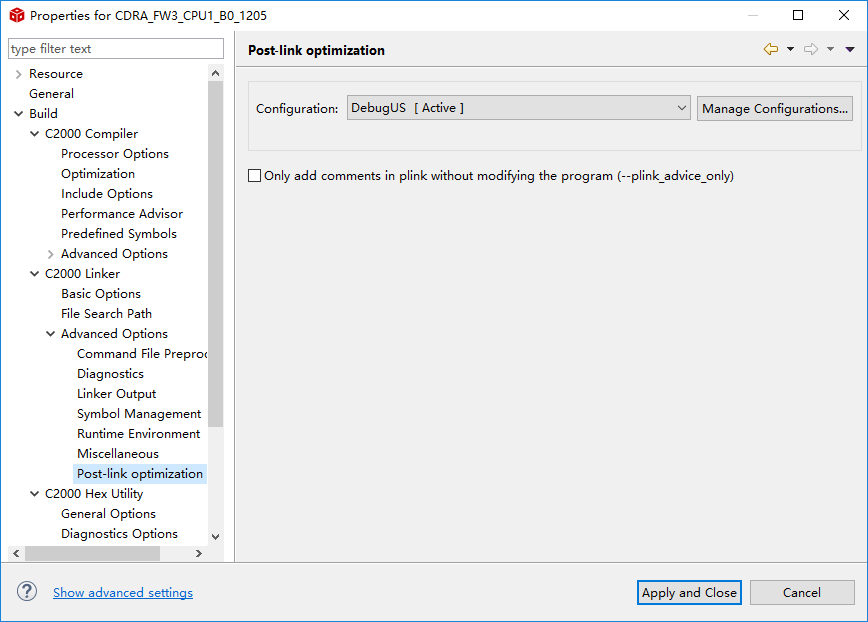Click the Show advanced settings link
This screenshot has width=868, height=622.
pyautogui.click(x=123, y=592)
